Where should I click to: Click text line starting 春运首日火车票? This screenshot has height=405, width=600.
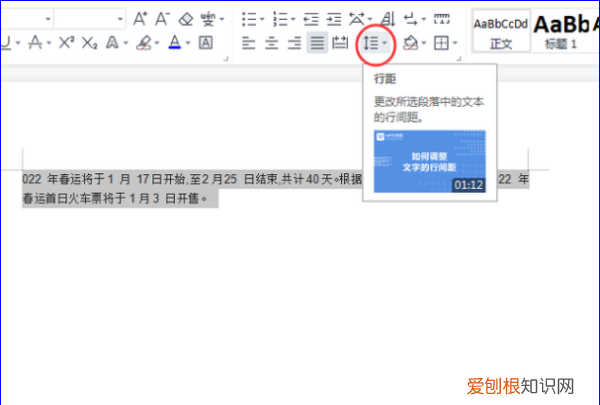(x=115, y=198)
